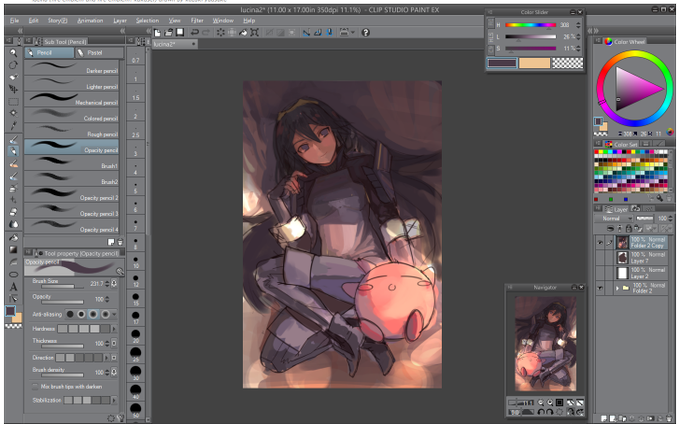Image resolution: width=680 pixels, height=424 pixels.
Task: Select the Eraser tool
Action: pos(13,212)
